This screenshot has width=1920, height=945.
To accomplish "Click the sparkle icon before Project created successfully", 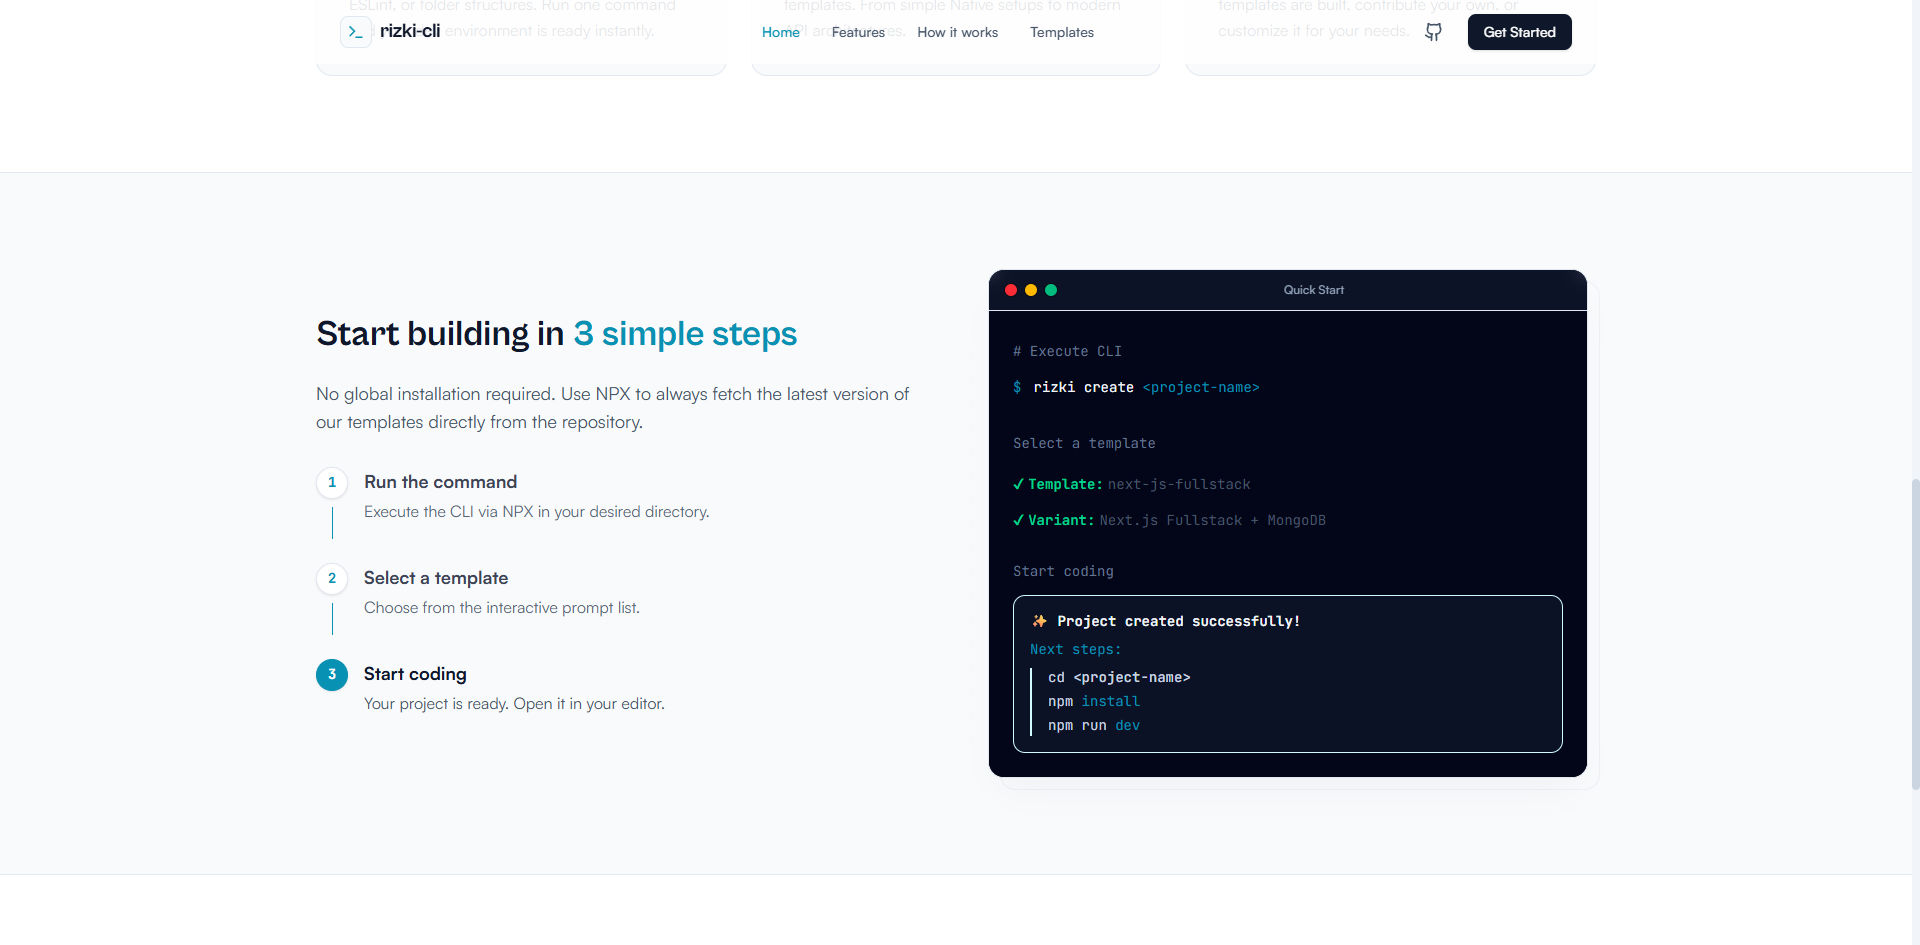I will [x=1040, y=620].
